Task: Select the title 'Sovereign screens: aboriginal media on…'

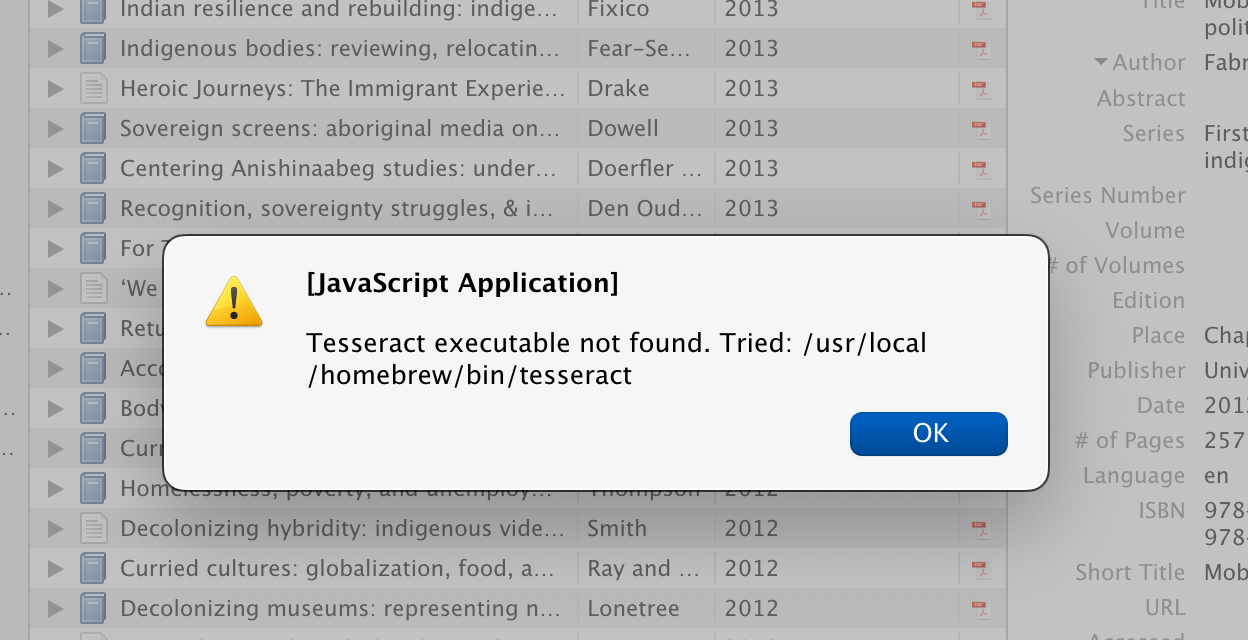Action: point(340,128)
